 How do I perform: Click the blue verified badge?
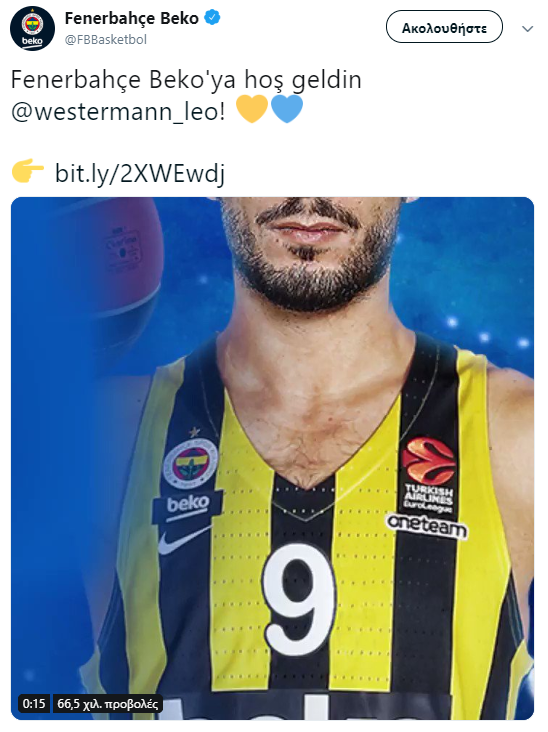point(212,18)
